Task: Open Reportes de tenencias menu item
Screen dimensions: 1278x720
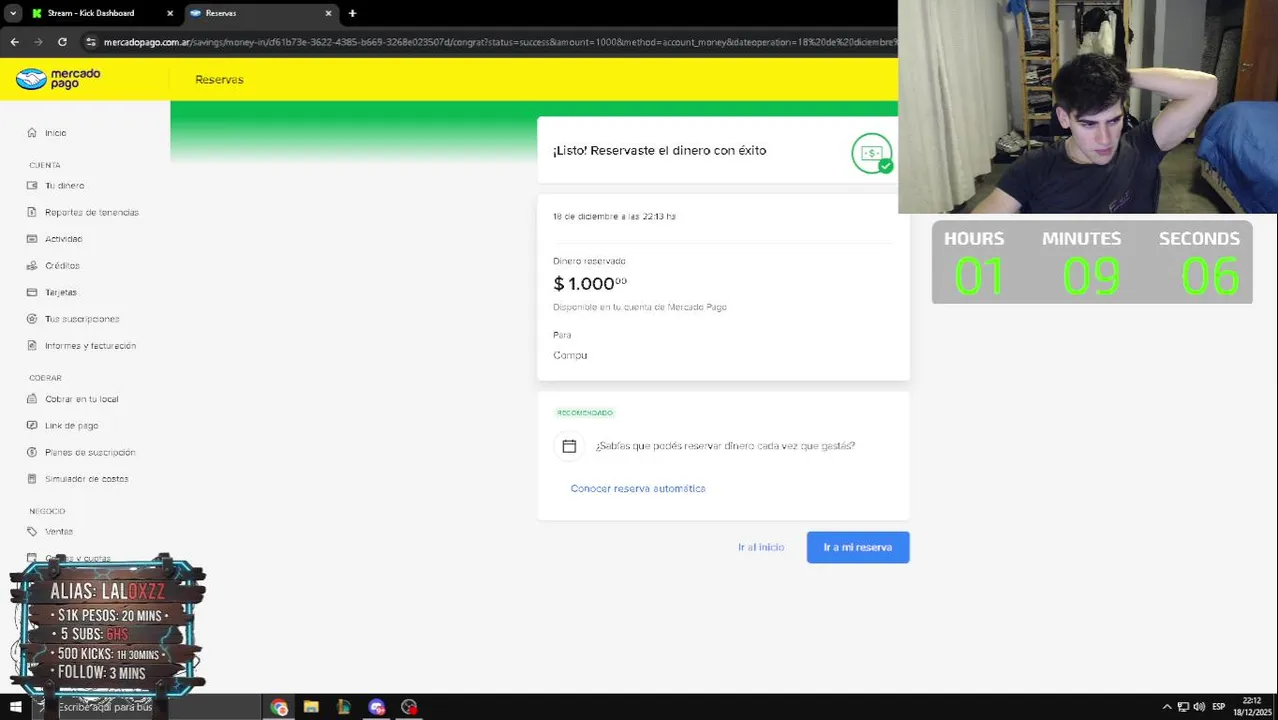Action: 91,212
